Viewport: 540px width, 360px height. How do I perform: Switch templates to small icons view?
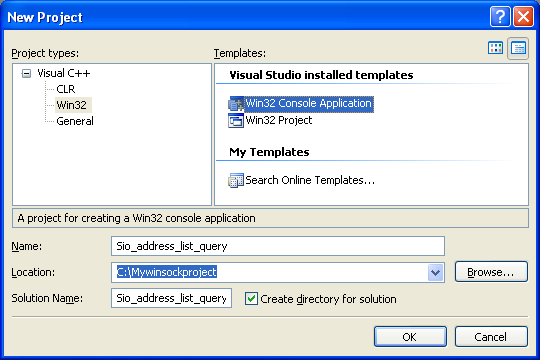click(x=518, y=48)
